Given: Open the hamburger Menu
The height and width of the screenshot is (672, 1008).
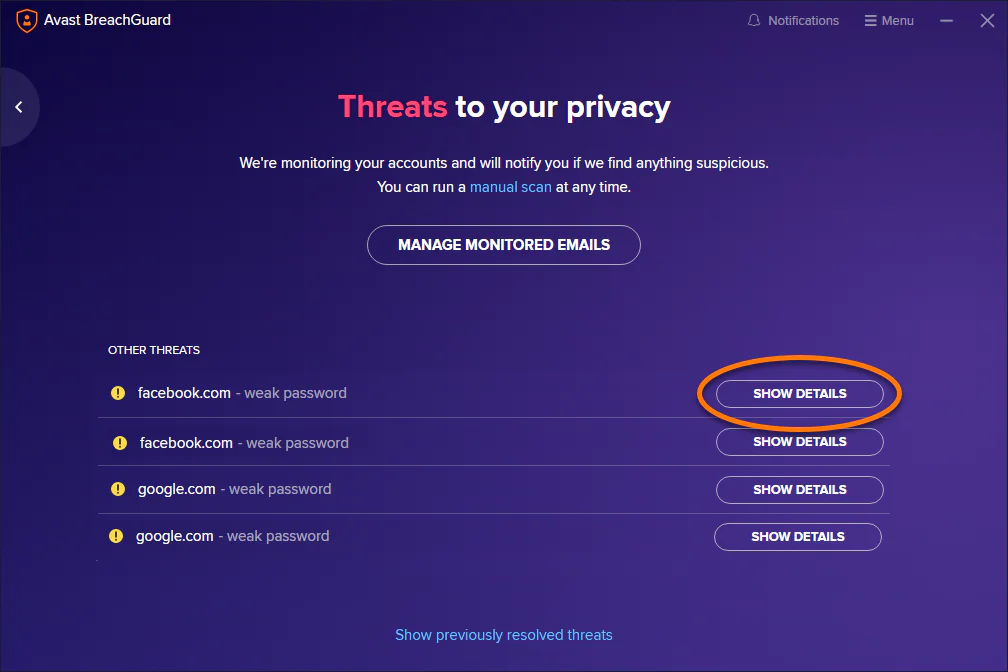Looking at the screenshot, I should [x=889, y=21].
